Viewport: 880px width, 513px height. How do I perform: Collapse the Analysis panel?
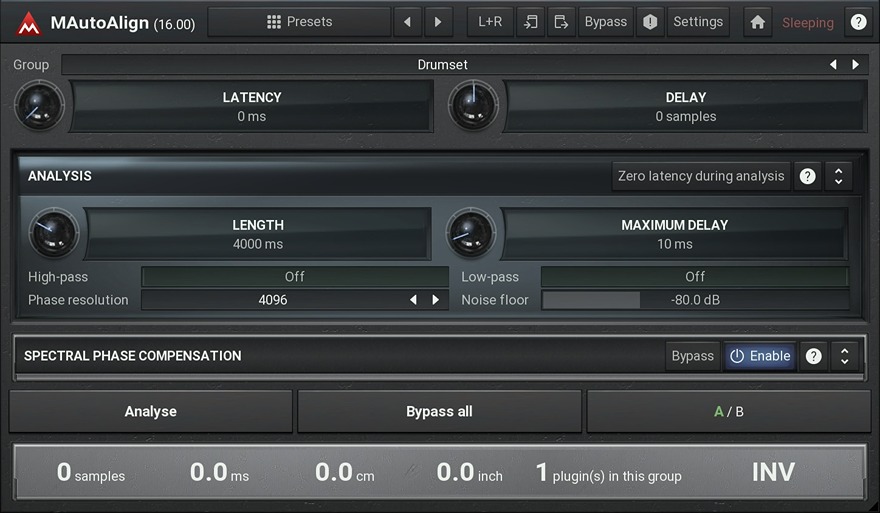[x=838, y=176]
